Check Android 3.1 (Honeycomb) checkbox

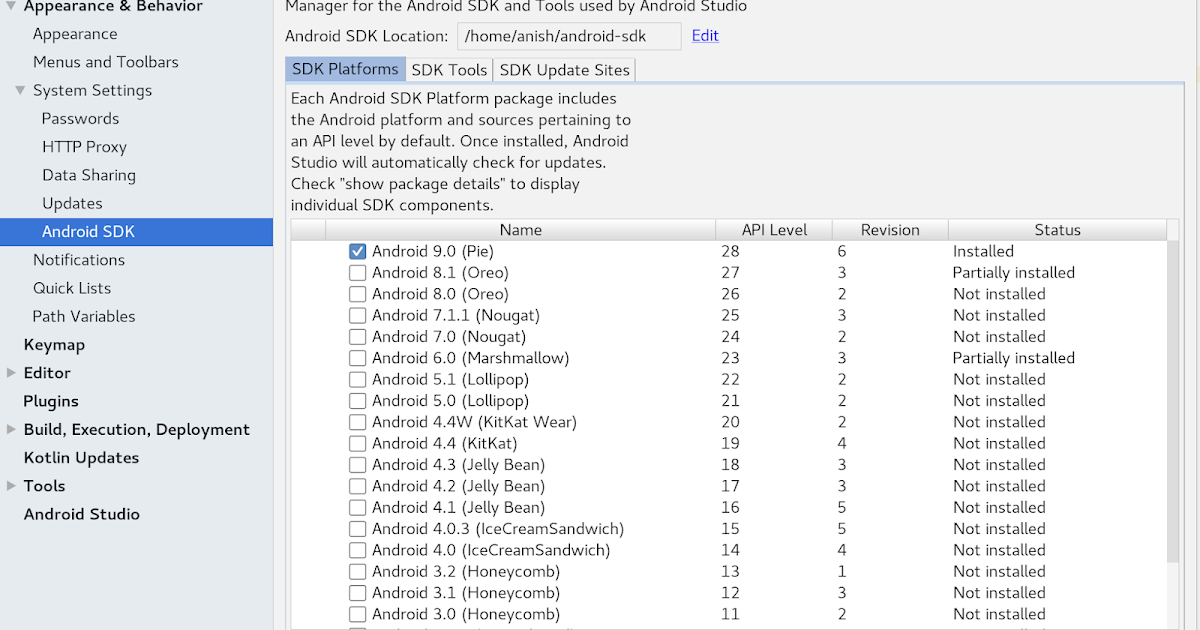pos(357,593)
